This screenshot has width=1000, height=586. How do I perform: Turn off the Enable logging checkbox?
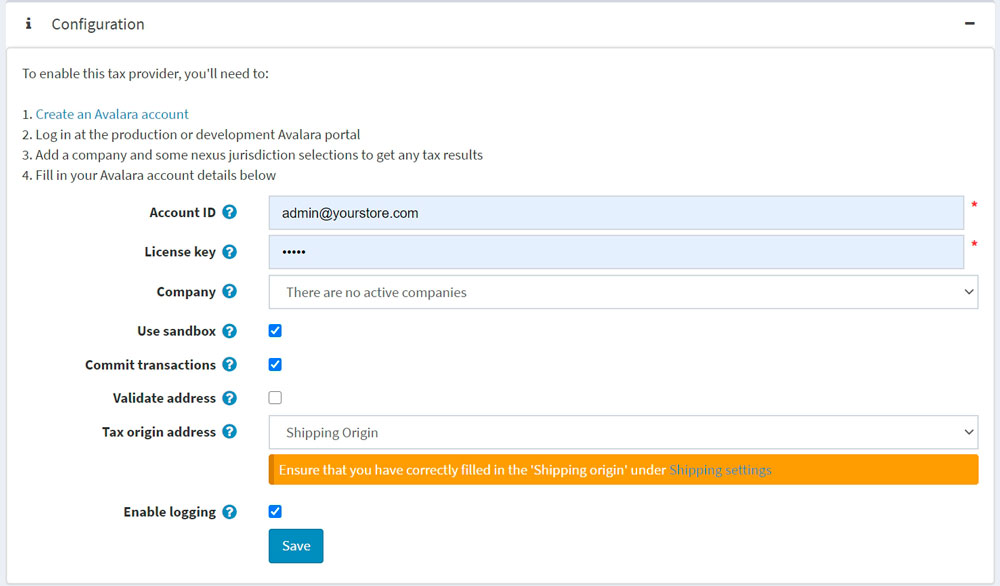coord(275,512)
